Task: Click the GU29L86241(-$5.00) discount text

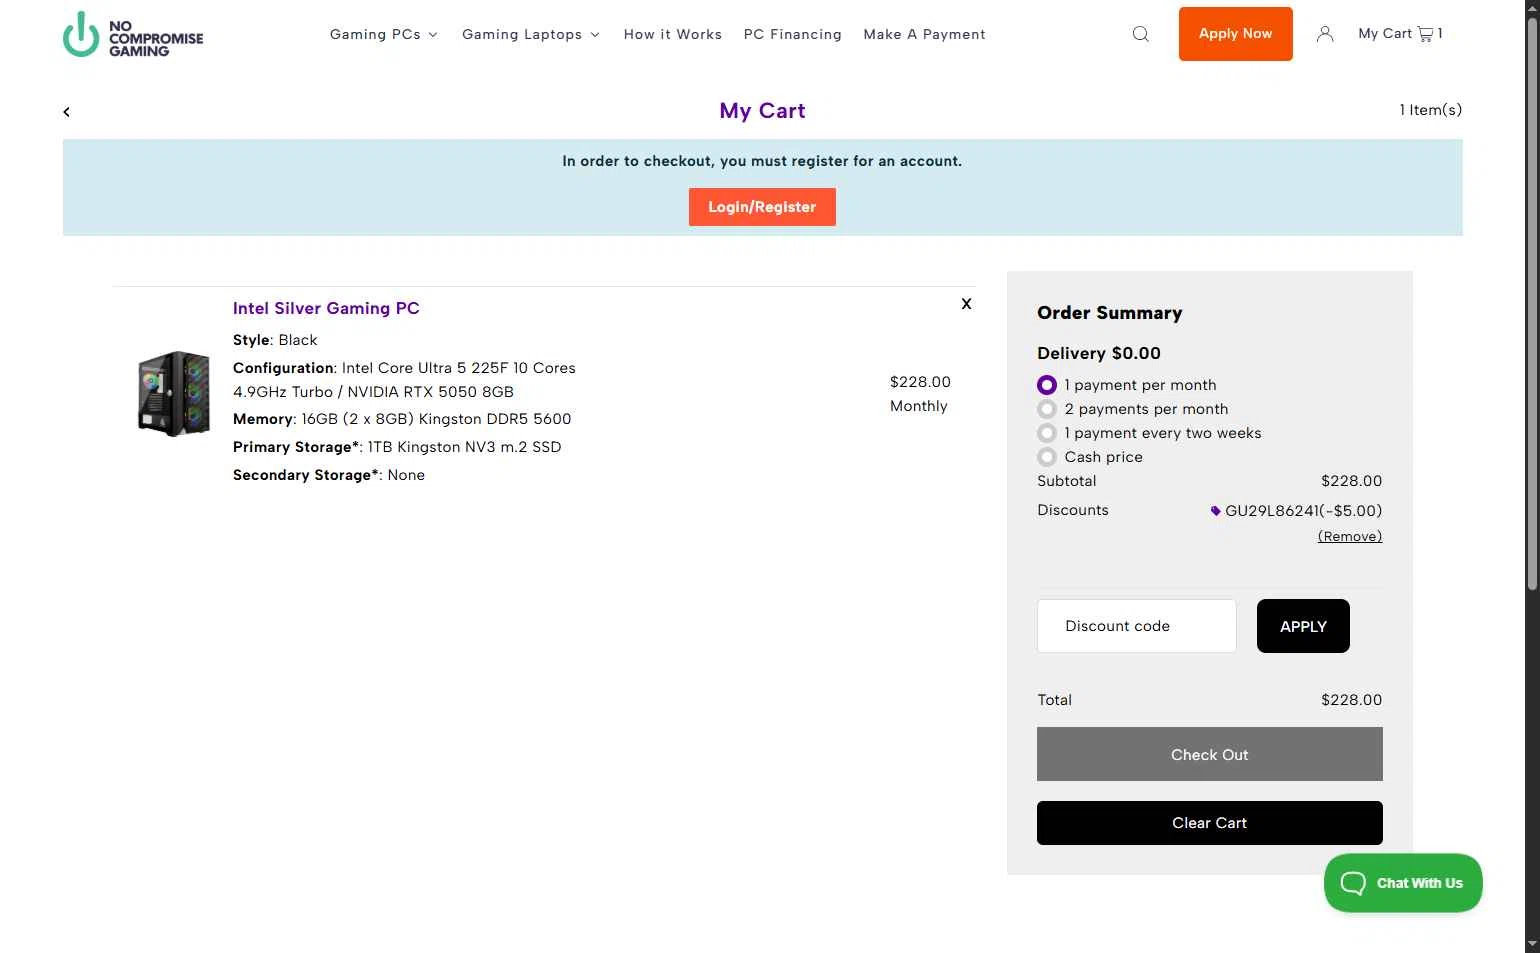Action: coord(1303,511)
